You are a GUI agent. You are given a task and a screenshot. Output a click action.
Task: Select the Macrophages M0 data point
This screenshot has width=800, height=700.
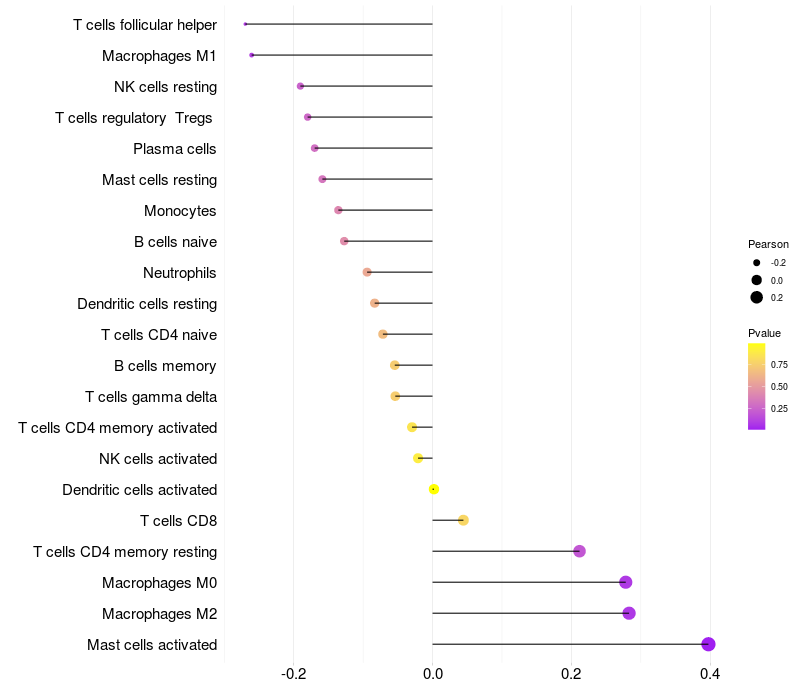pyautogui.click(x=625, y=582)
